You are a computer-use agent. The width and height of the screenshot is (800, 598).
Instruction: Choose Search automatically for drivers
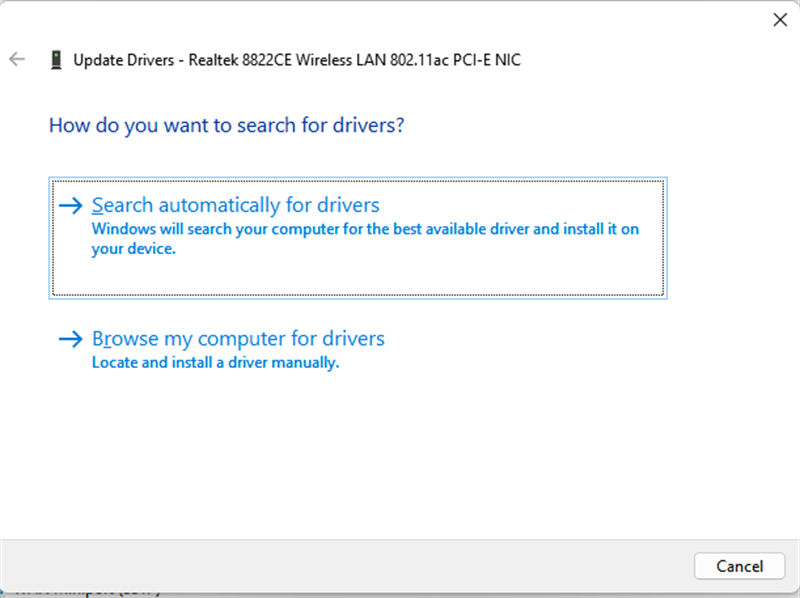358,238
